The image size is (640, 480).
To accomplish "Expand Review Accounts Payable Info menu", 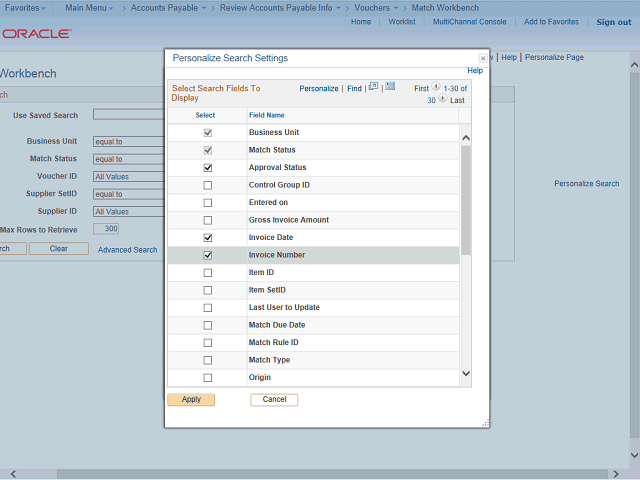I will pyautogui.click(x=280, y=8).
